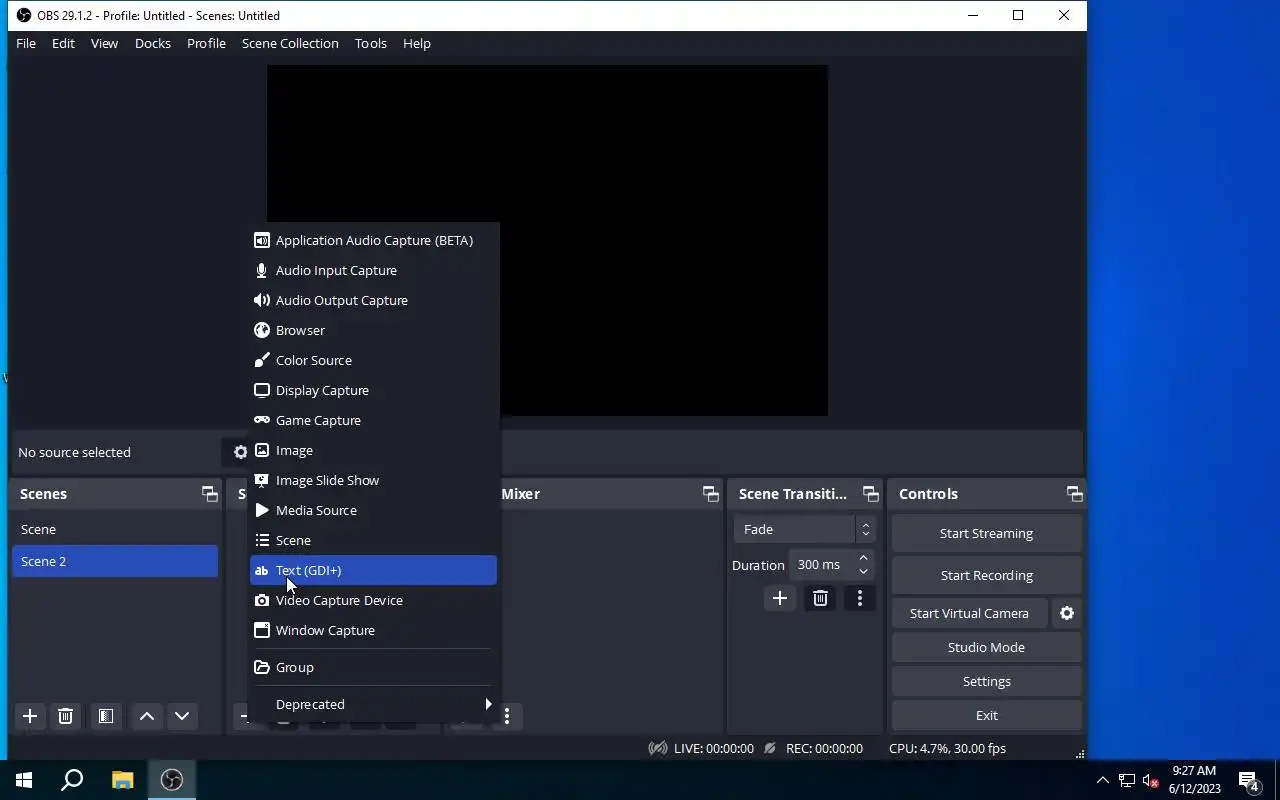The image size is (1280, 800).
Task: Open the Fade transition dropdown
Action: [x=805, y=529]
